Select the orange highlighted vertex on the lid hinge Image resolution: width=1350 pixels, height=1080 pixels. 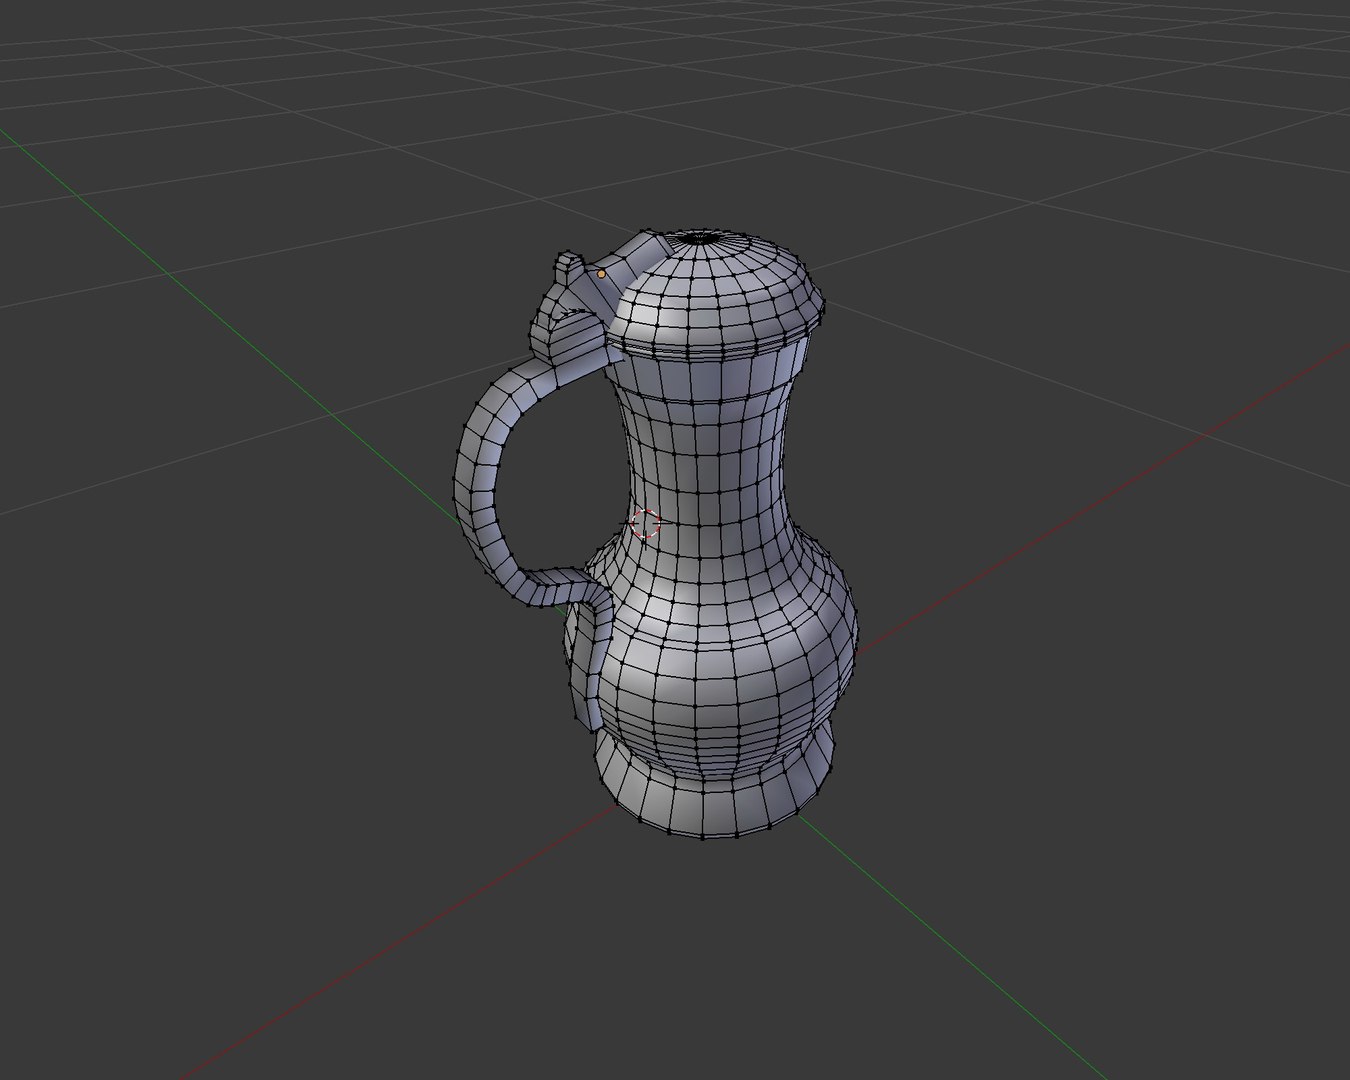pyautogui.click(x=601, y=273)
